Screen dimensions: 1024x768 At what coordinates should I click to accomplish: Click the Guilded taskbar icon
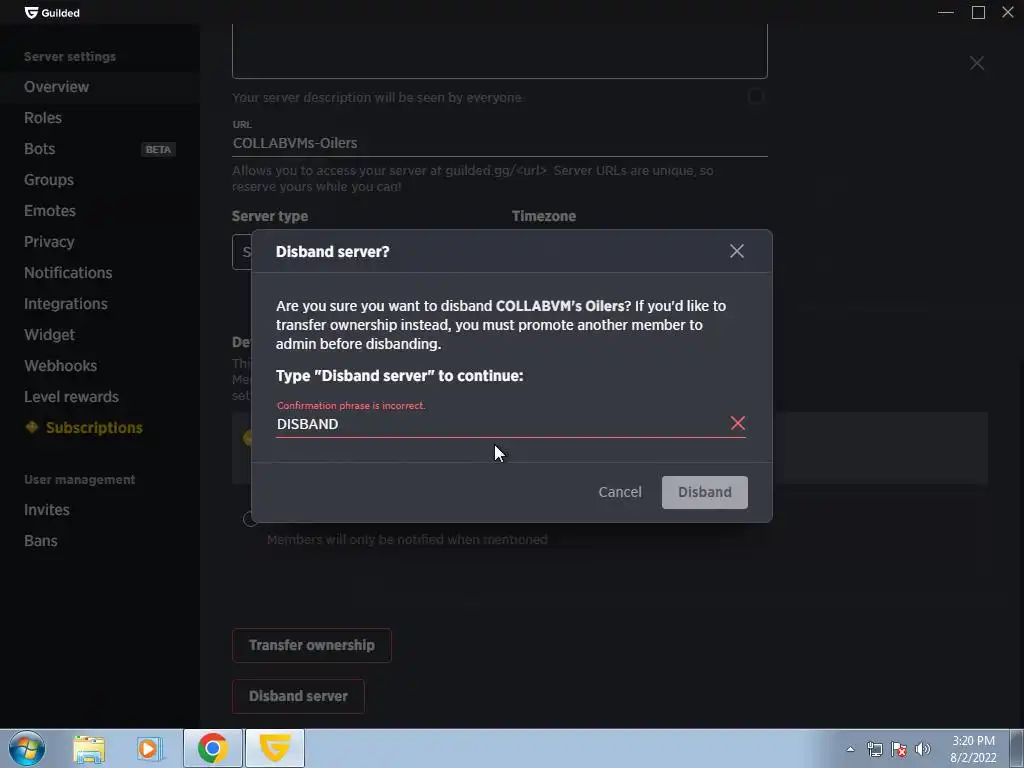275,748
